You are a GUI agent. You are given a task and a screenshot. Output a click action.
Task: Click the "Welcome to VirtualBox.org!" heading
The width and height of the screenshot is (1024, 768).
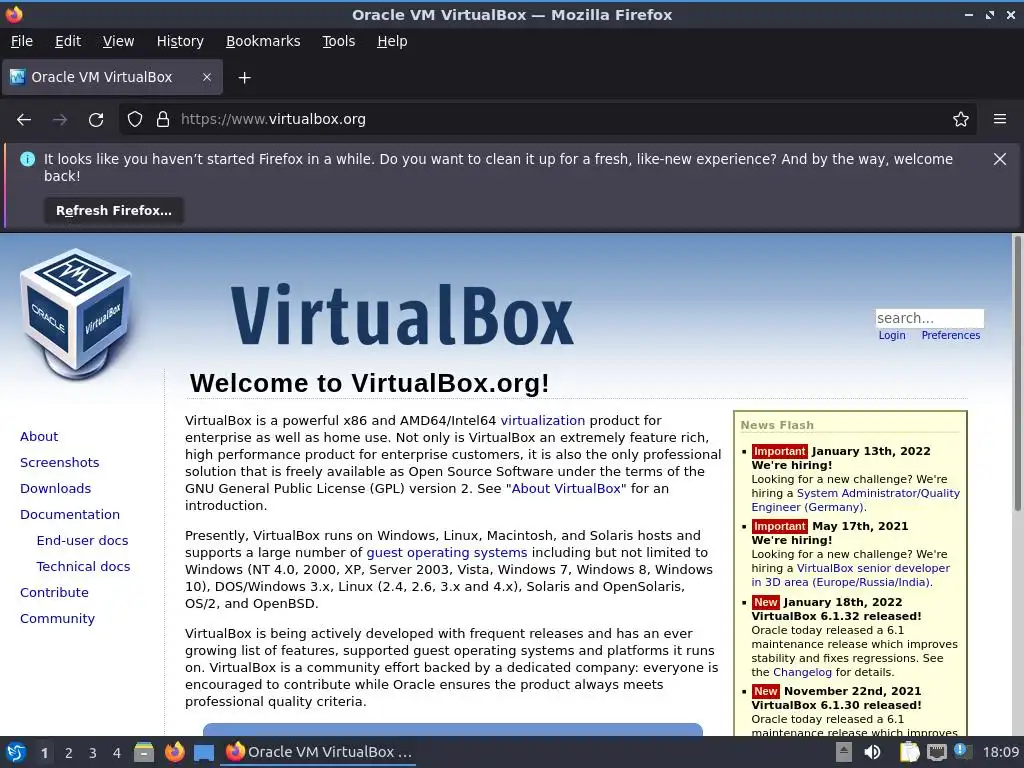[x=370, y=383]
